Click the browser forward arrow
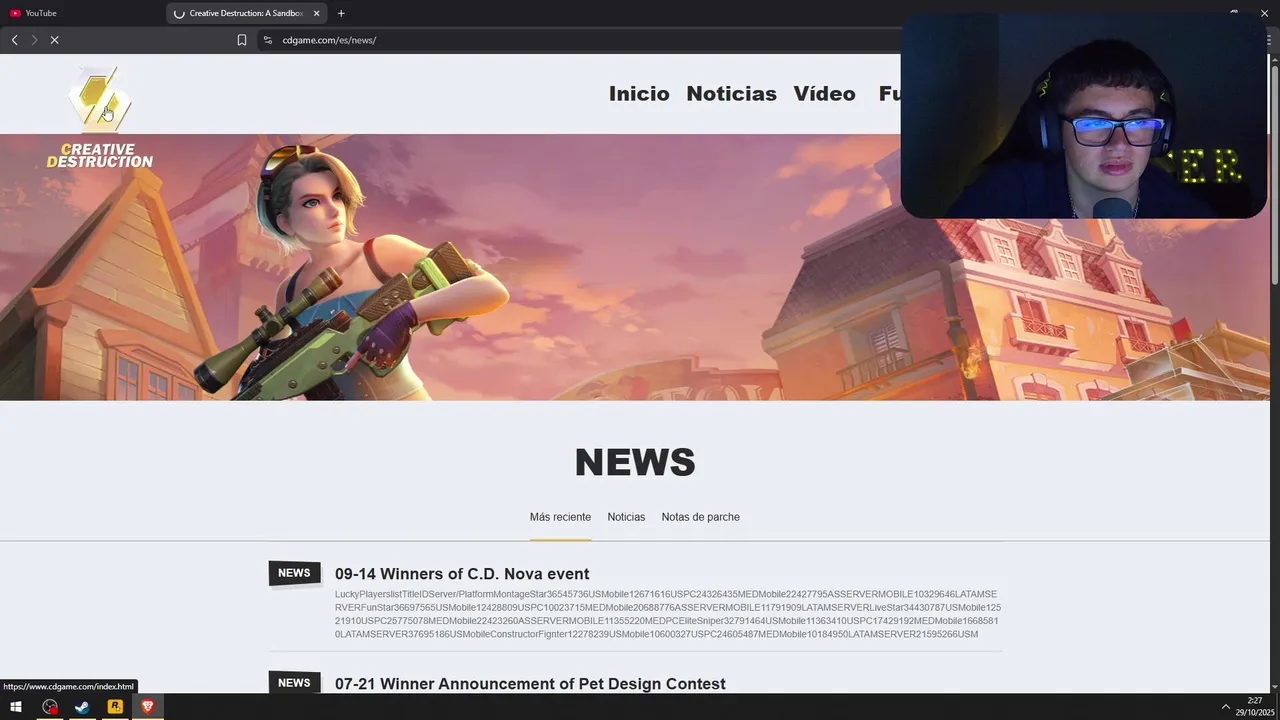Screen dimensions: 1280x720 coord(34,40)
